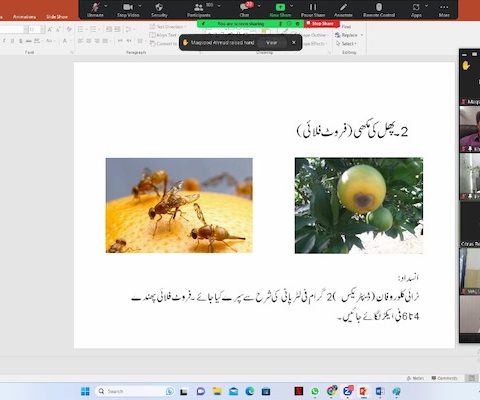Screen dimensions: 480x400
Task: Open PowerPoint from the taskbar
Action: click(x=363, y=391)
